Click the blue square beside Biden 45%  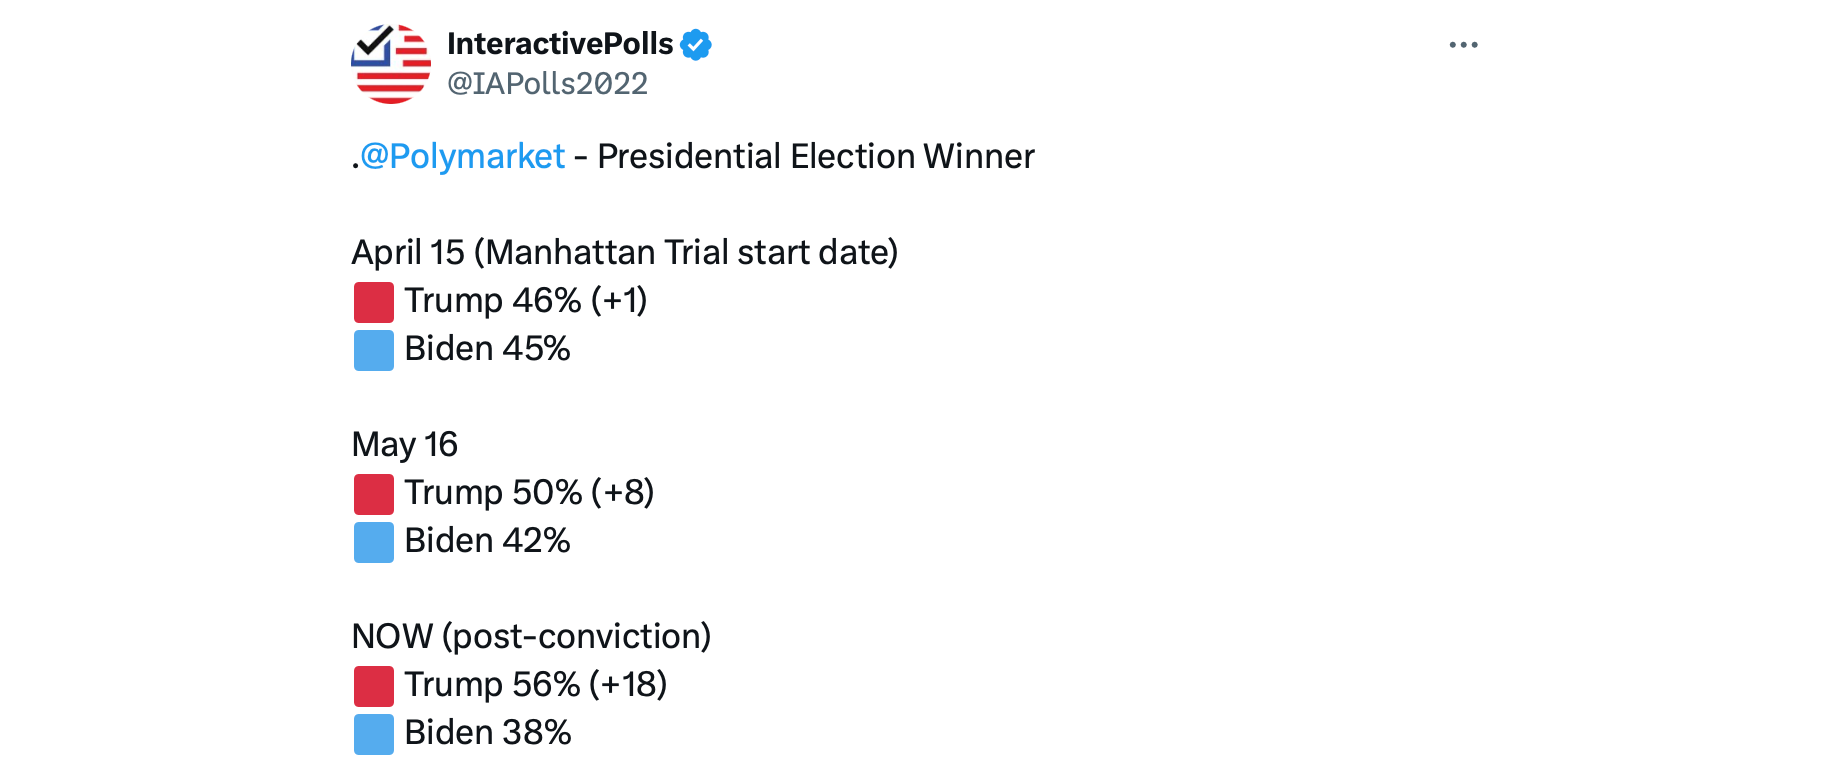pos(374,350)
